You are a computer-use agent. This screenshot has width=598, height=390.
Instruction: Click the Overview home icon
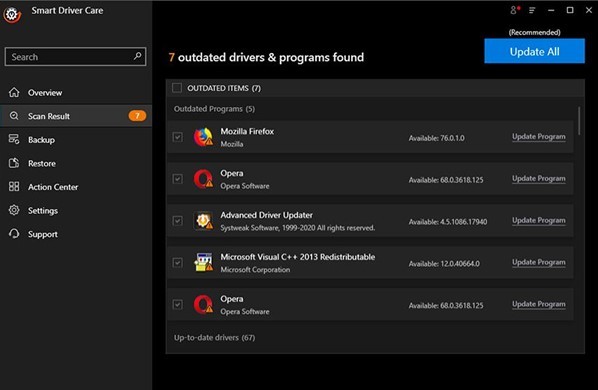(x=14, y=92)
